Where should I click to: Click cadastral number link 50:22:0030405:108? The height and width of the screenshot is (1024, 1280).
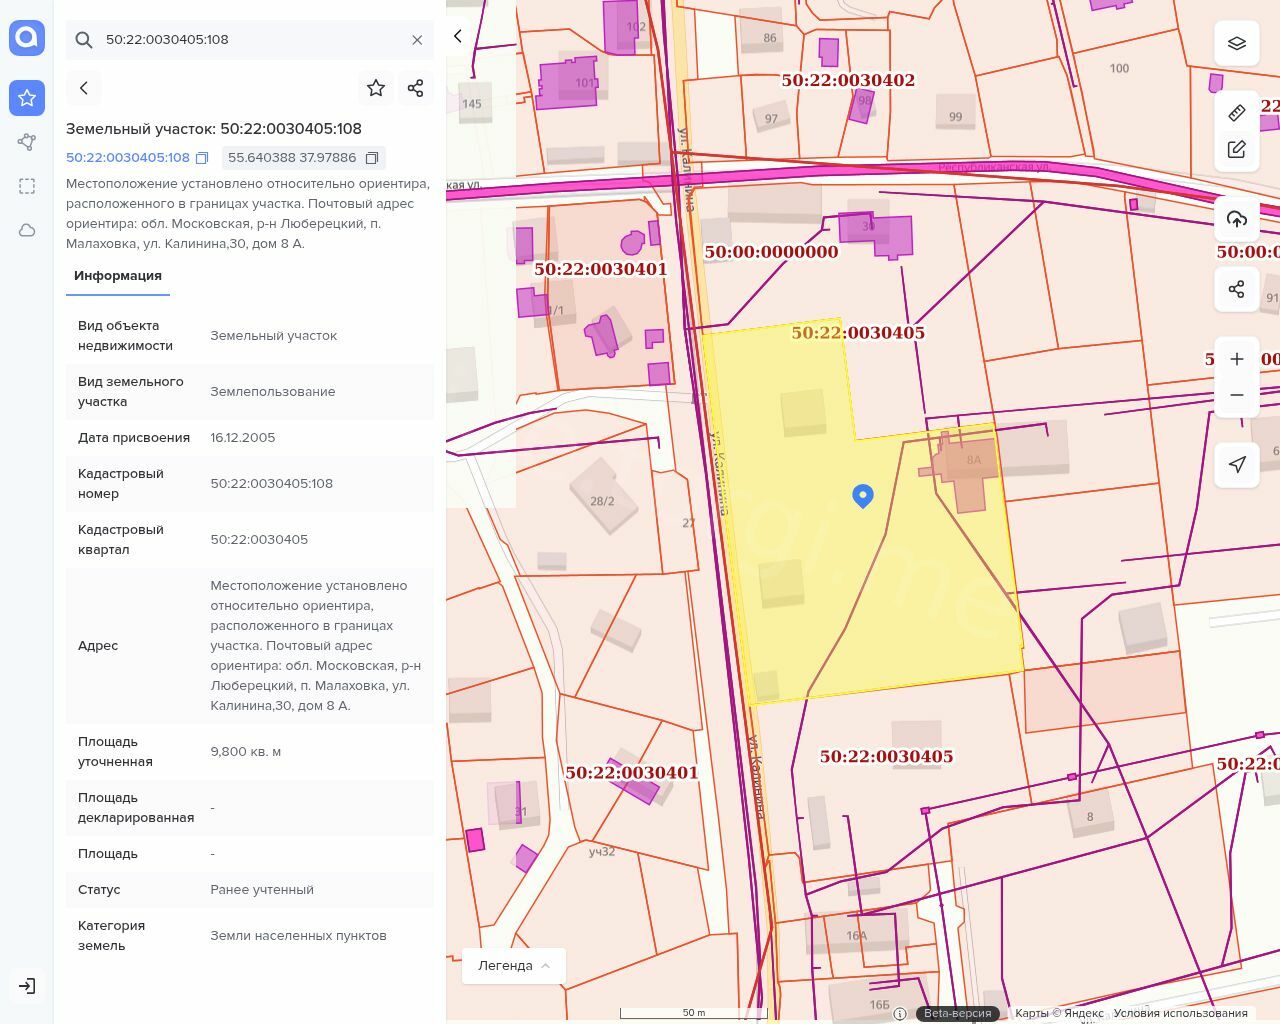pos(128,158)
